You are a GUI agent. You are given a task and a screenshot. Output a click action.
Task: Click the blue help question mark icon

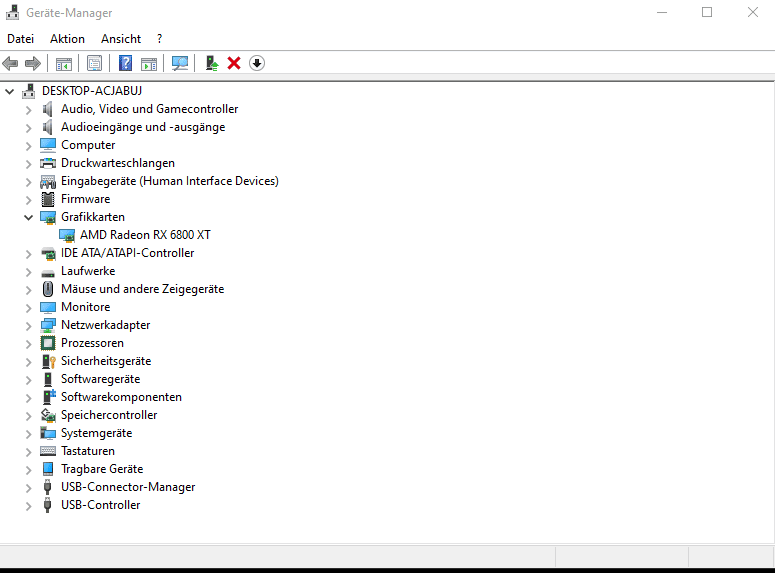coord(126,63)
